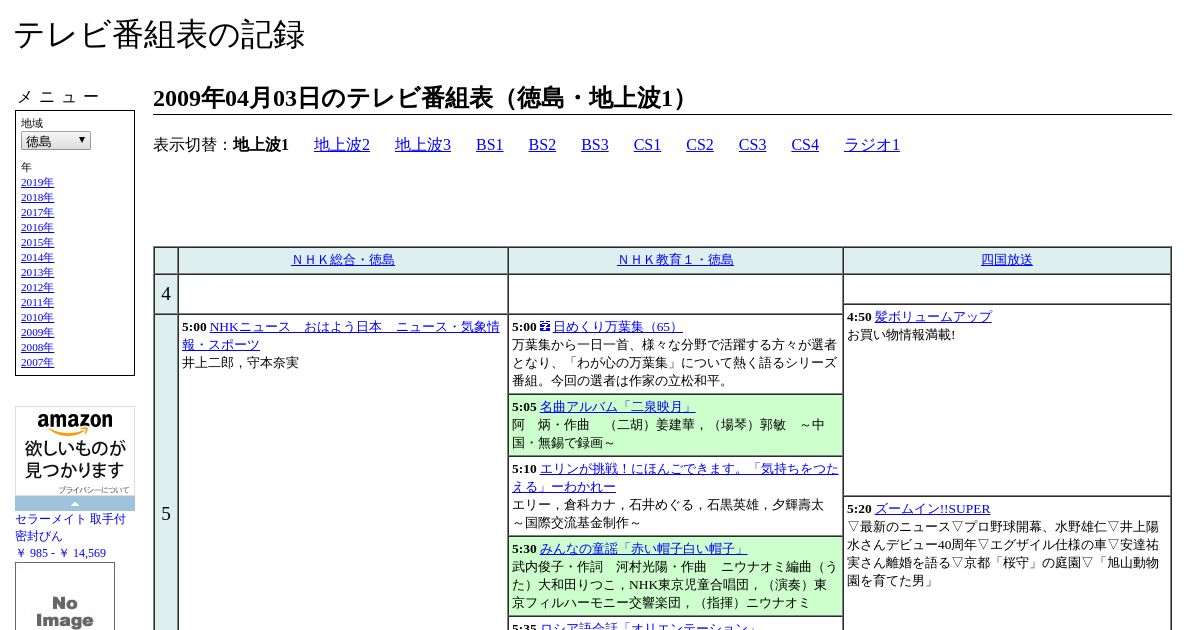Open the 2013年 year link

pos(37,272)
